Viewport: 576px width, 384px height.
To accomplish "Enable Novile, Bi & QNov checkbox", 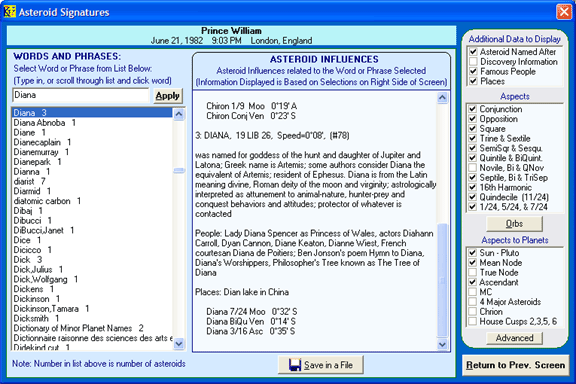I will 473,168.
